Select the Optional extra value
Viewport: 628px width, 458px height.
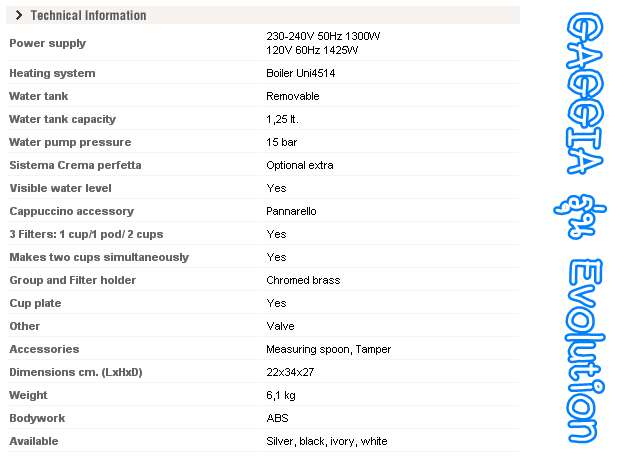click(x=300, y=165)
